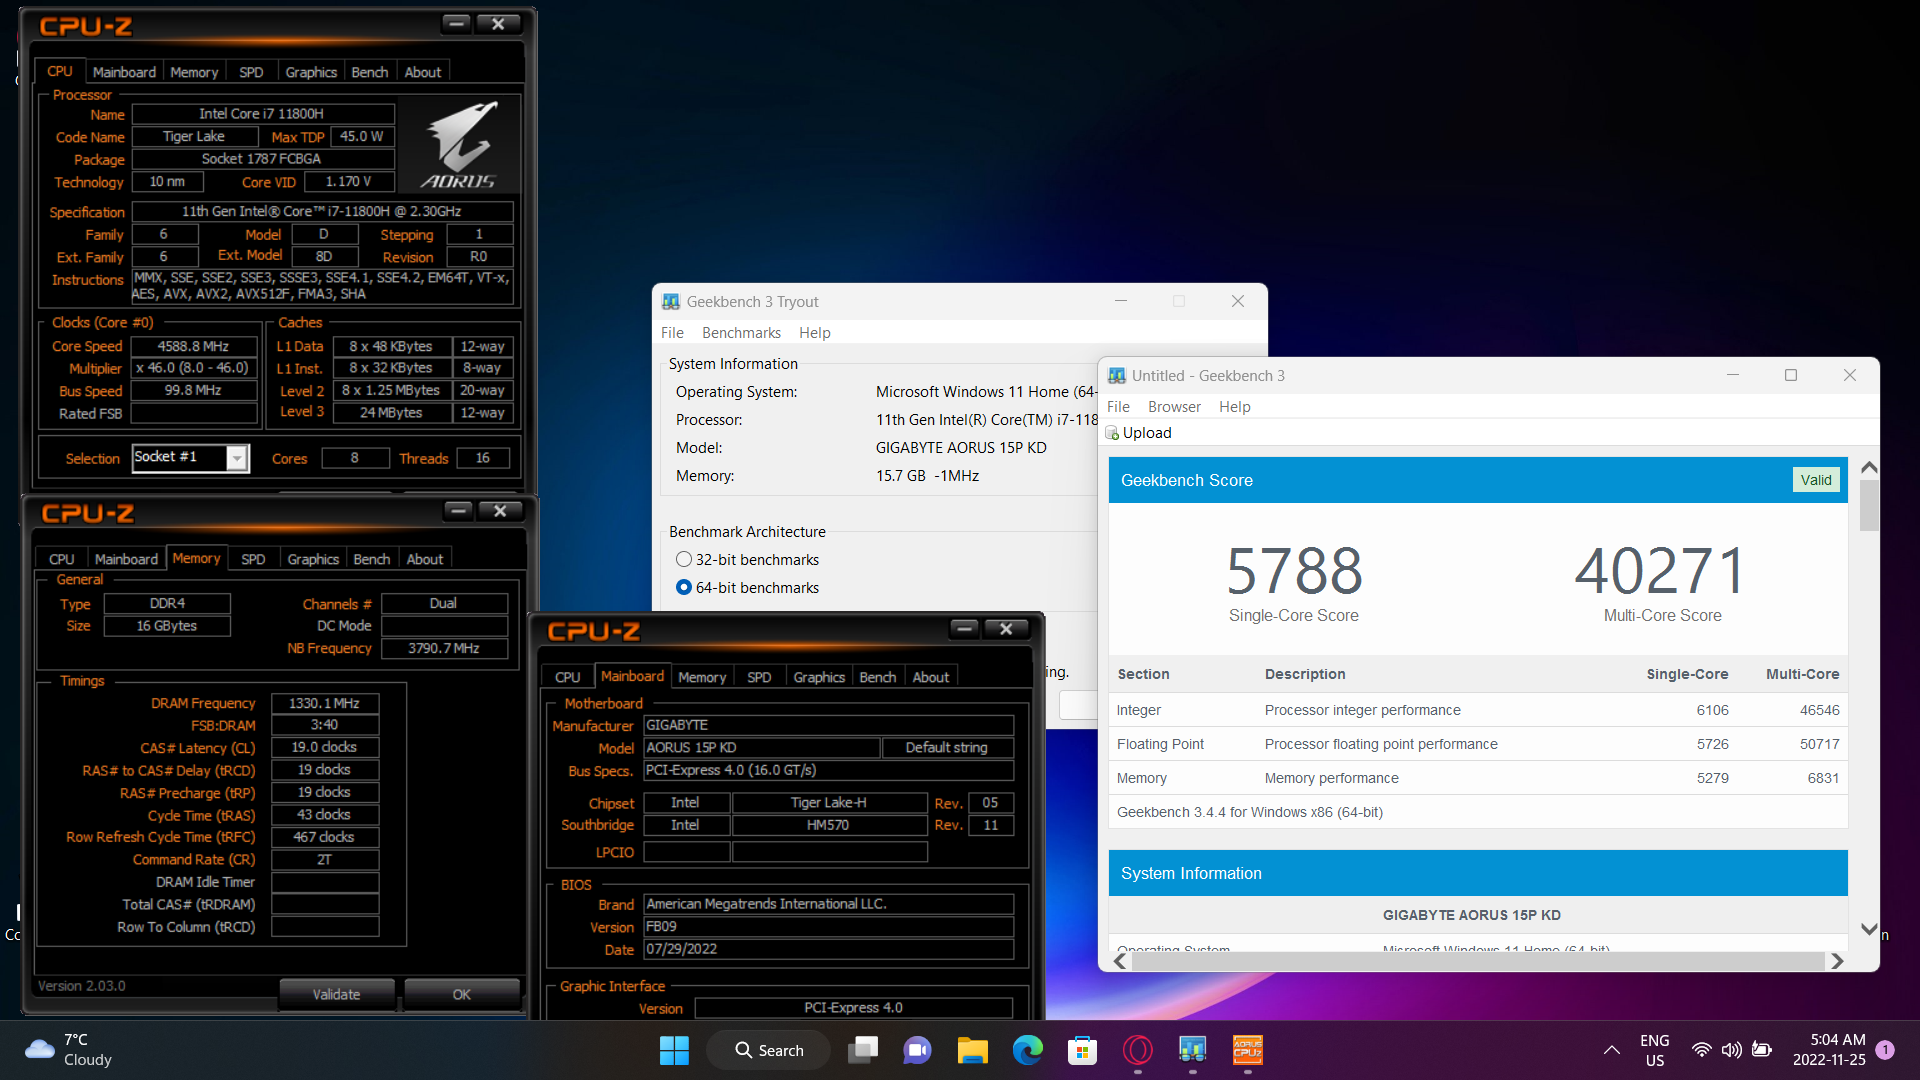Click the Valid badge in Geekbench Score

[1815, 480]
